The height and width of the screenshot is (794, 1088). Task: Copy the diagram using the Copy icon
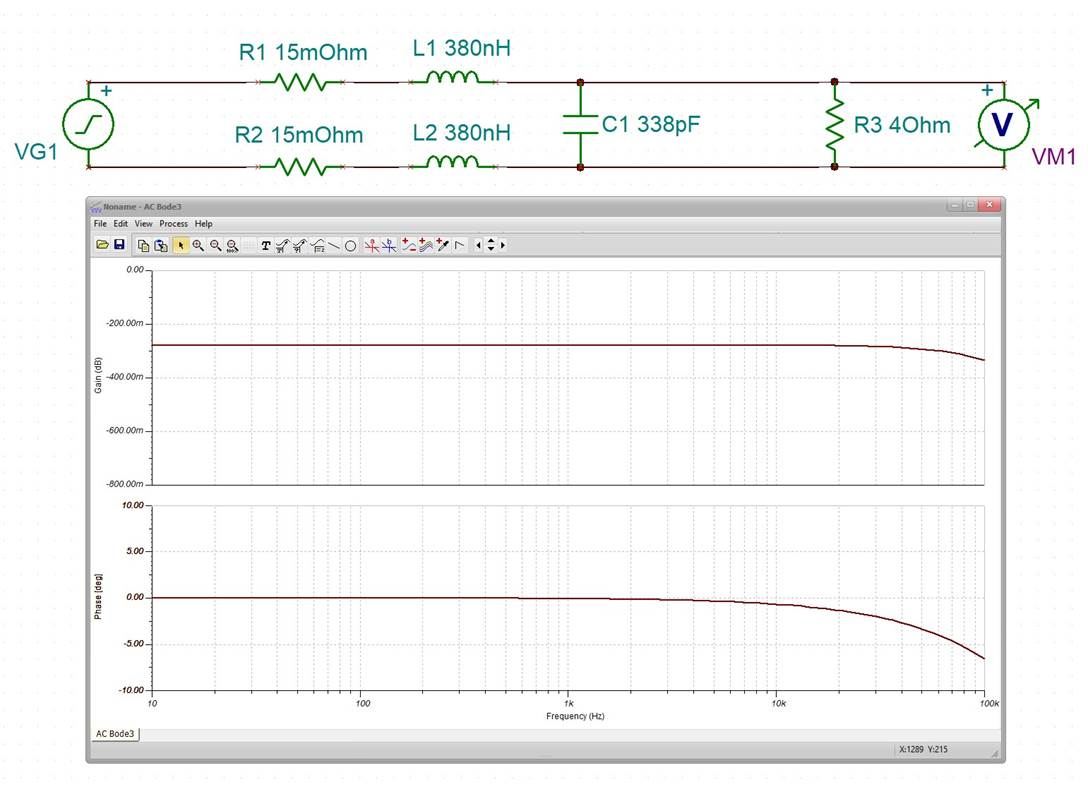144,245
